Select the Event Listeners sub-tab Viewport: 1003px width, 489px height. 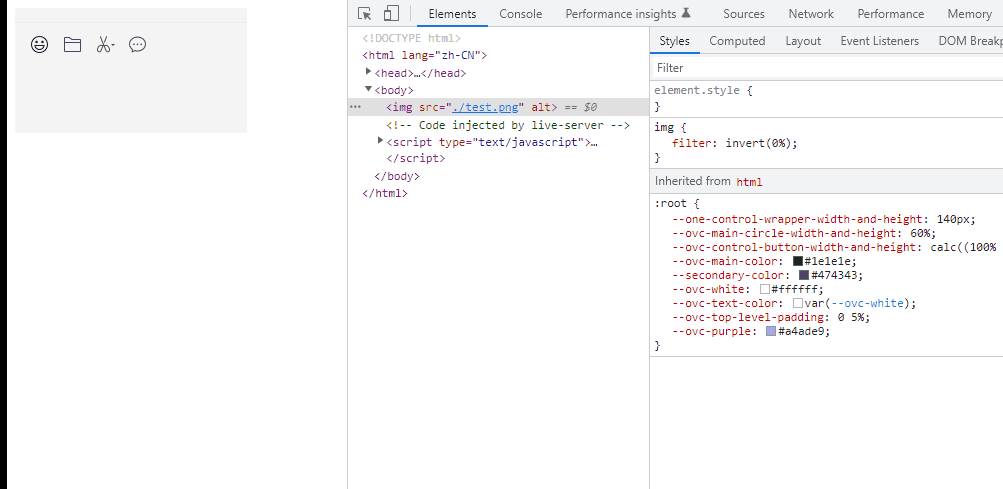click(x=880, y=41)
